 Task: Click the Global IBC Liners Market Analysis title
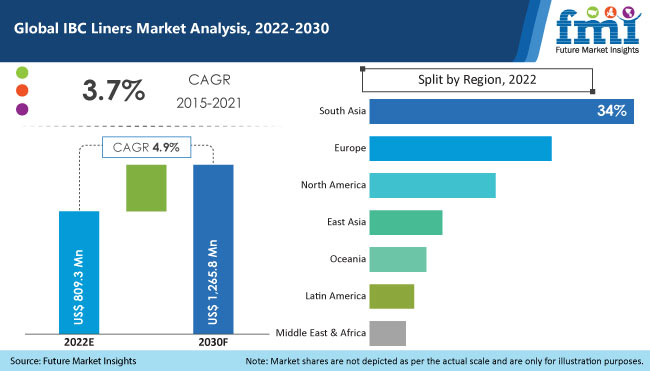click(x=172, y=28)
